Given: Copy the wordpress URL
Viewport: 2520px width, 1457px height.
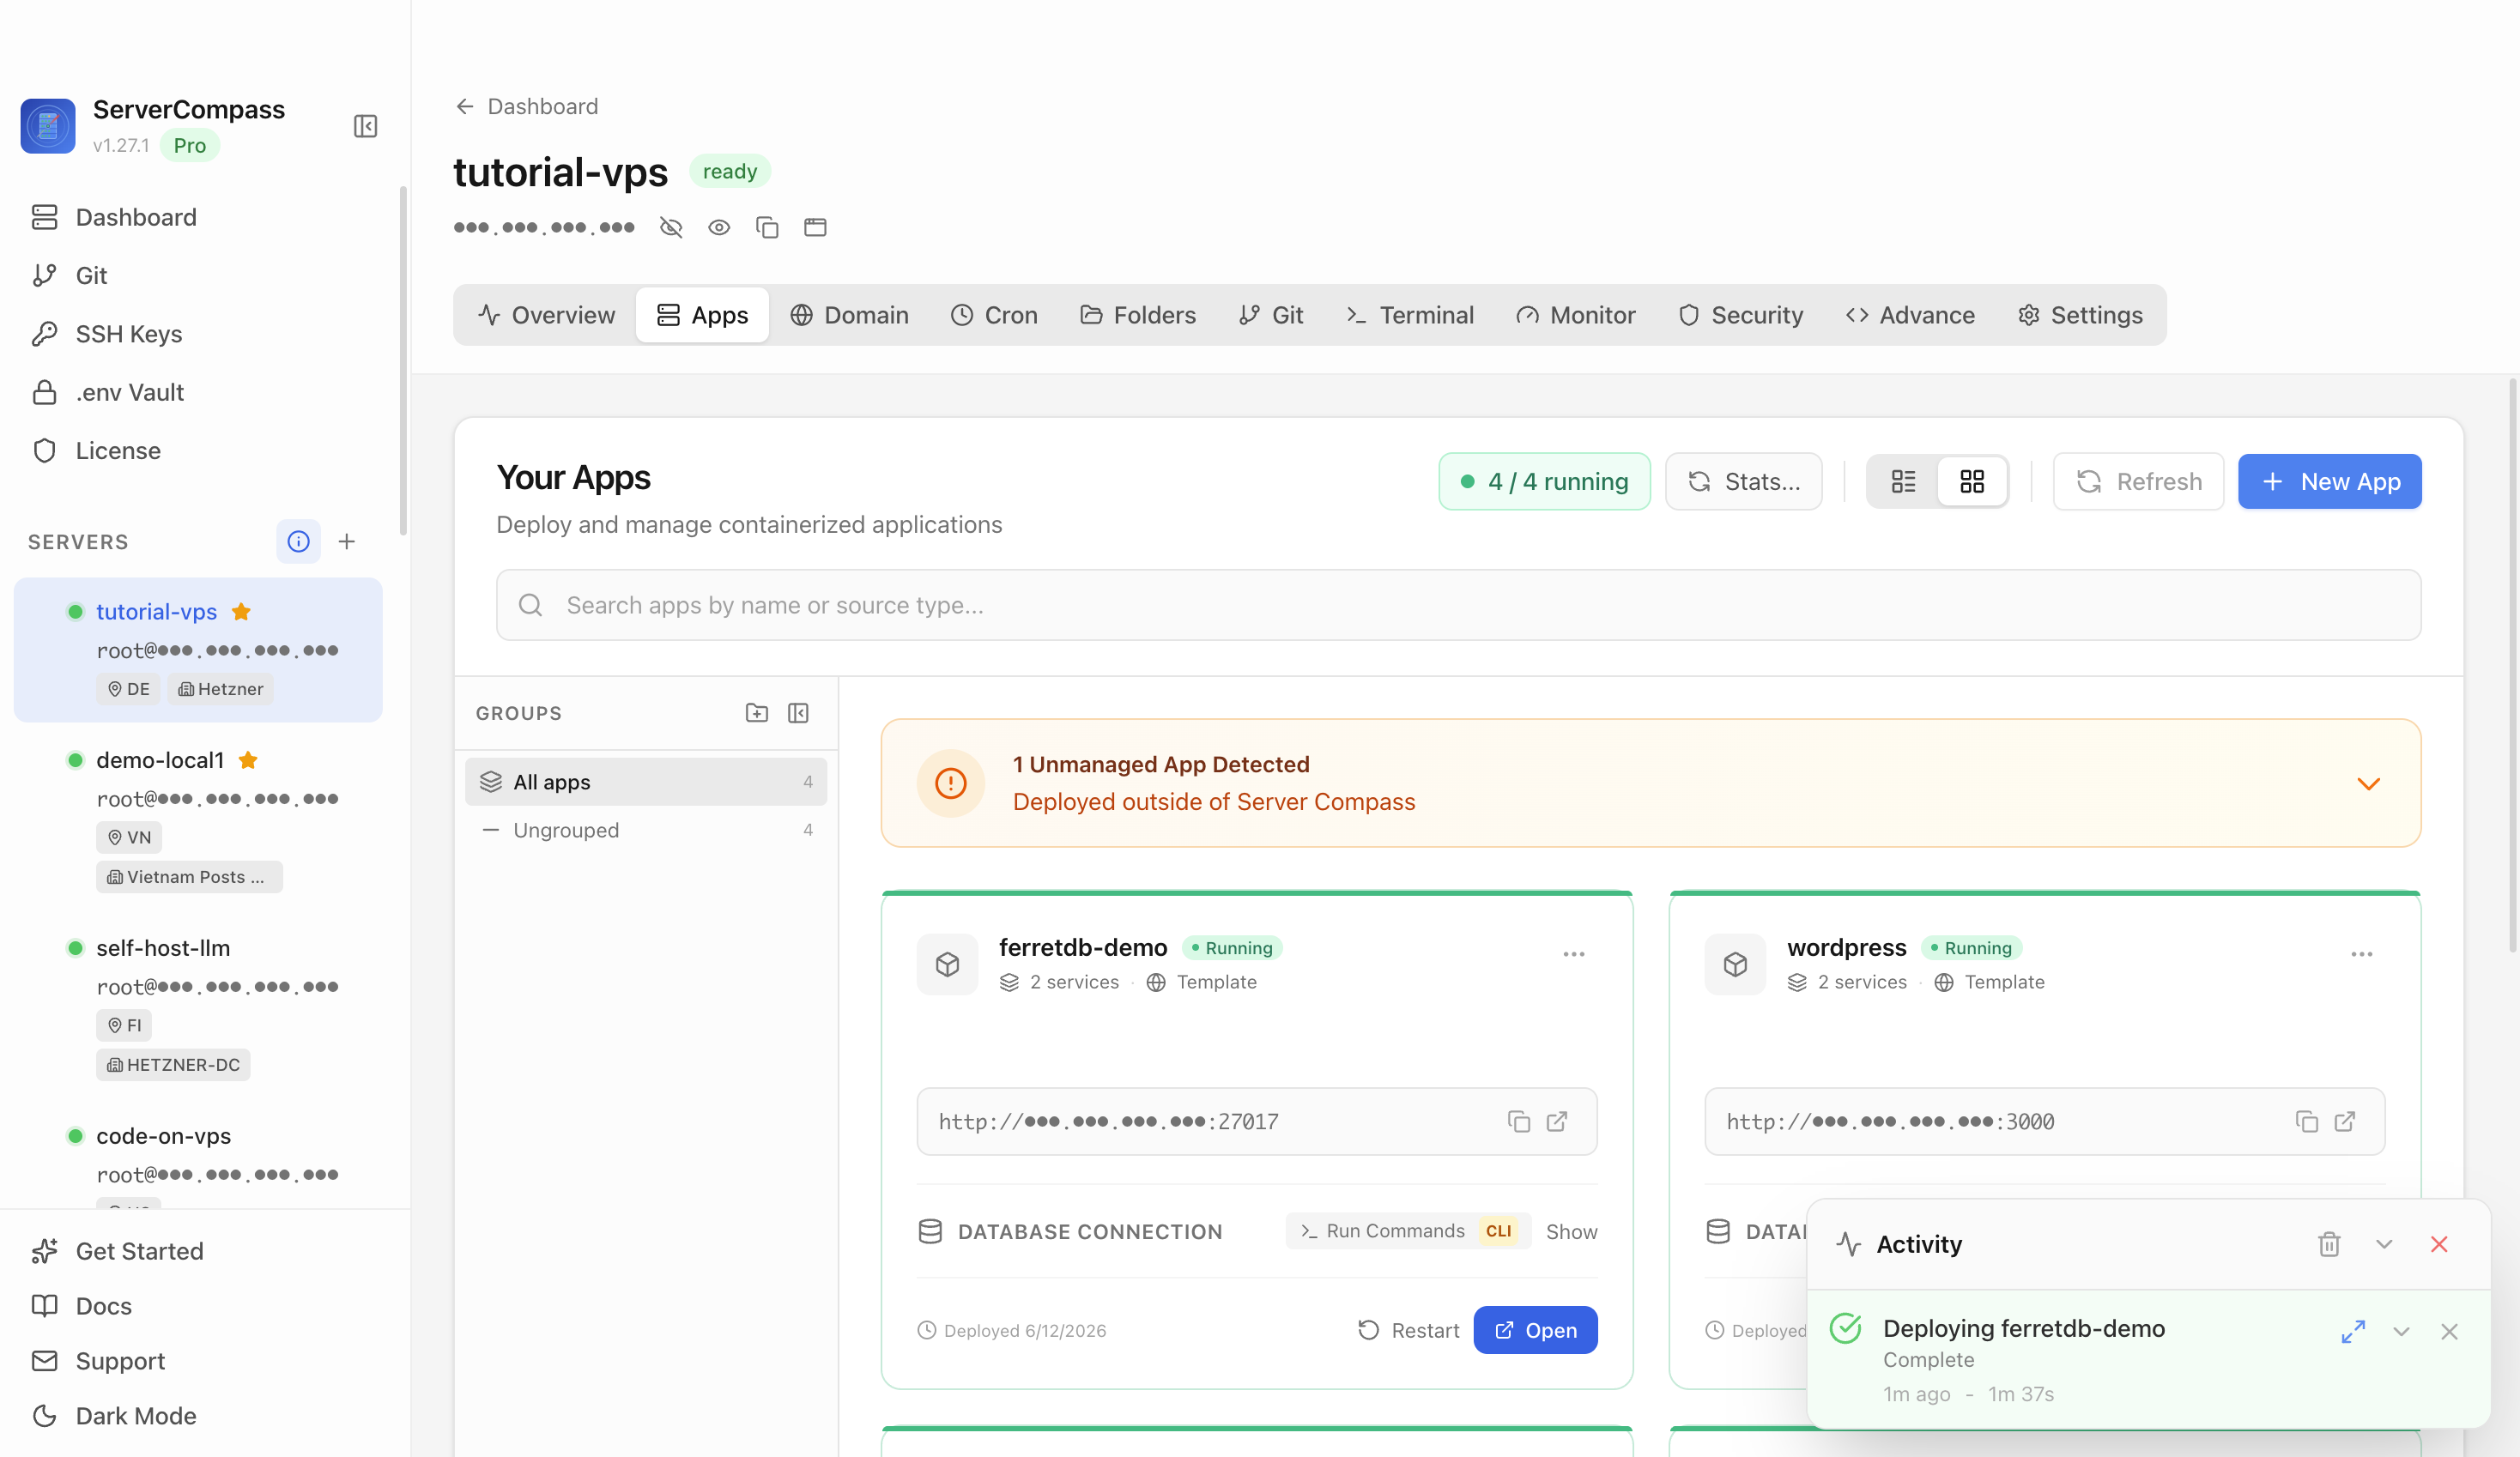Looking at the screenshot, I should click(x=2307, y=1122).
